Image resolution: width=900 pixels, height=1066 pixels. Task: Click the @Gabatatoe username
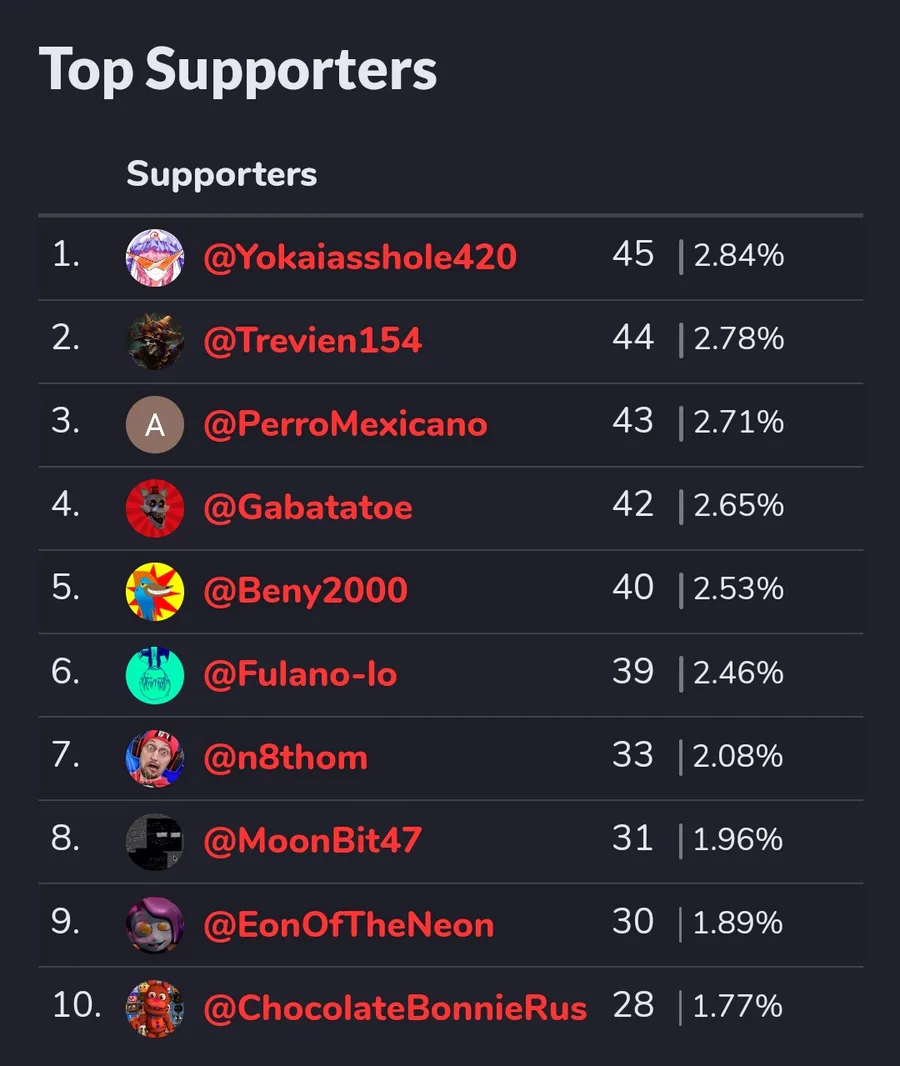tap(308, 508)
